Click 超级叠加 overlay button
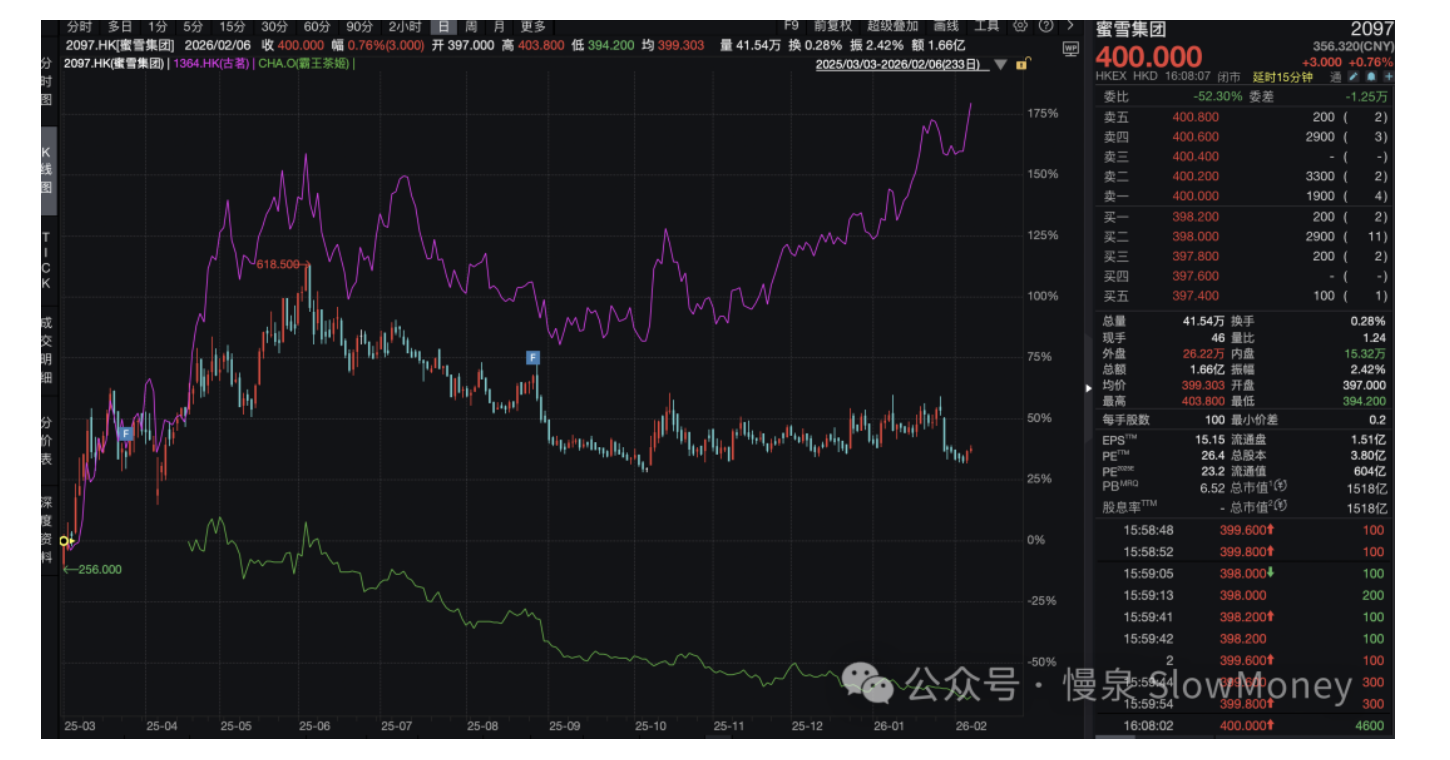 click(x=893, y=26)
